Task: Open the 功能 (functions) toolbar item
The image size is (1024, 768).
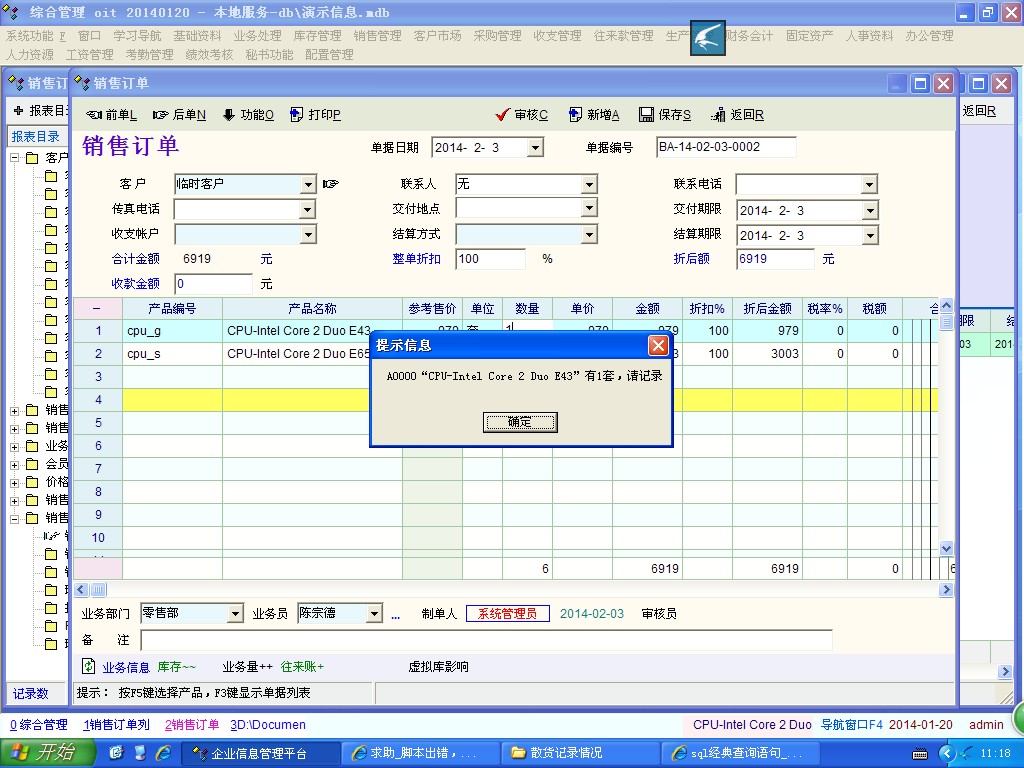Action: click(x=229, y=115)
